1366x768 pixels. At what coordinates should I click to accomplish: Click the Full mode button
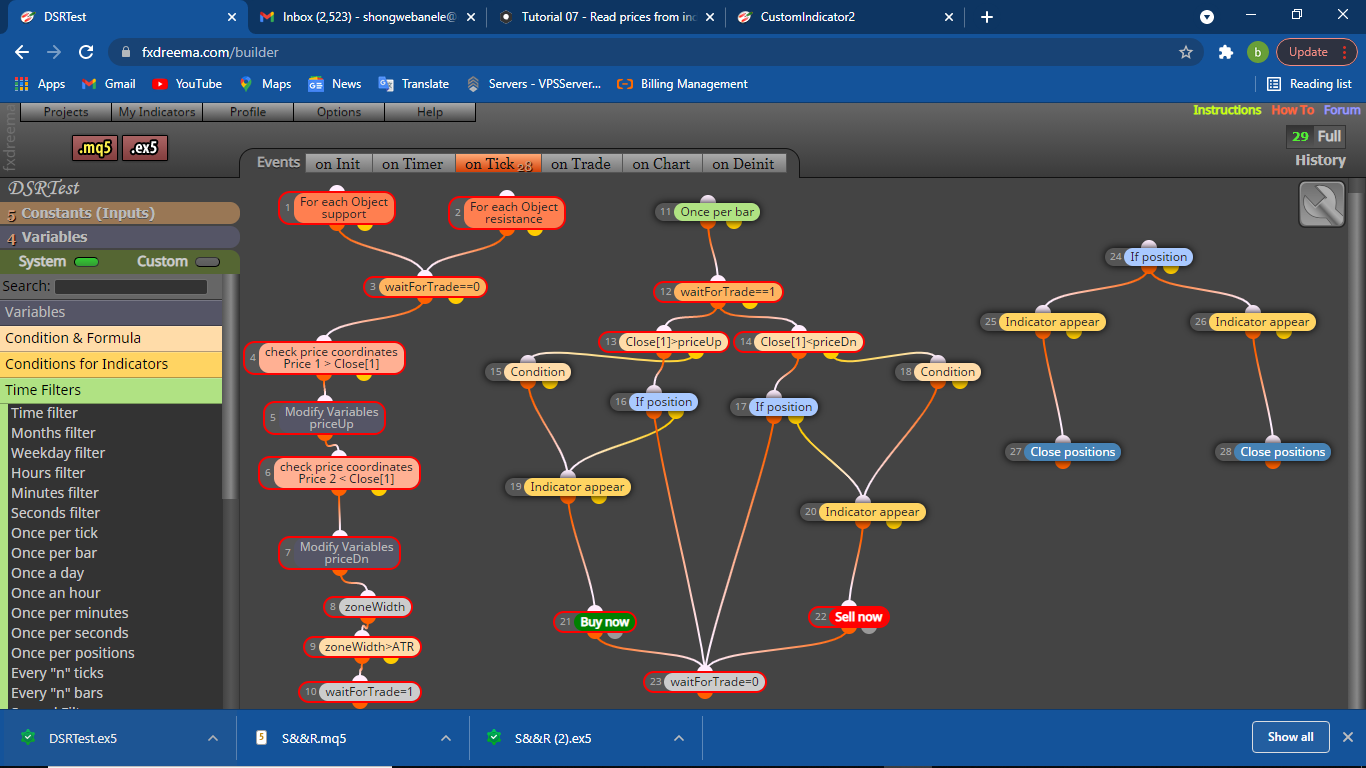click(1329, 136)
